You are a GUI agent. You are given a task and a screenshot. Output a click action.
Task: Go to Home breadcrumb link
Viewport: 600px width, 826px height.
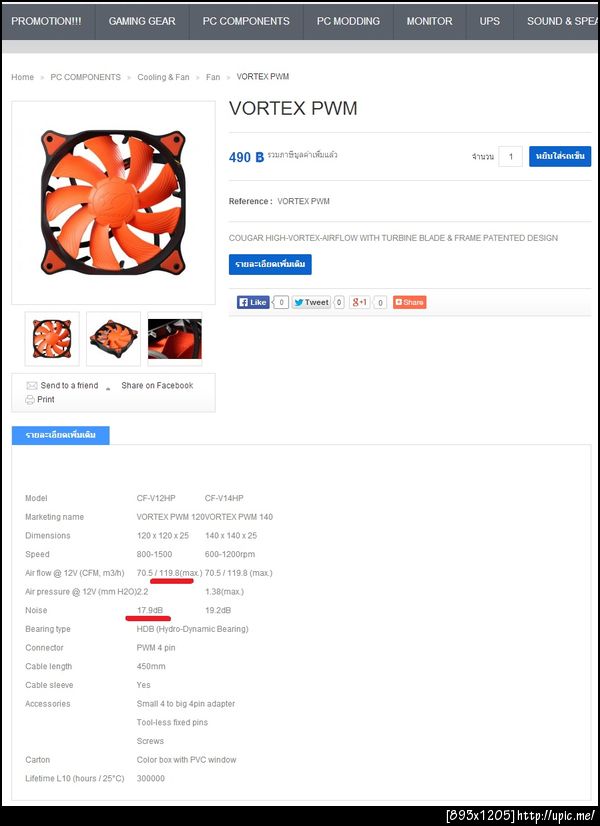[x=23, y=77]
